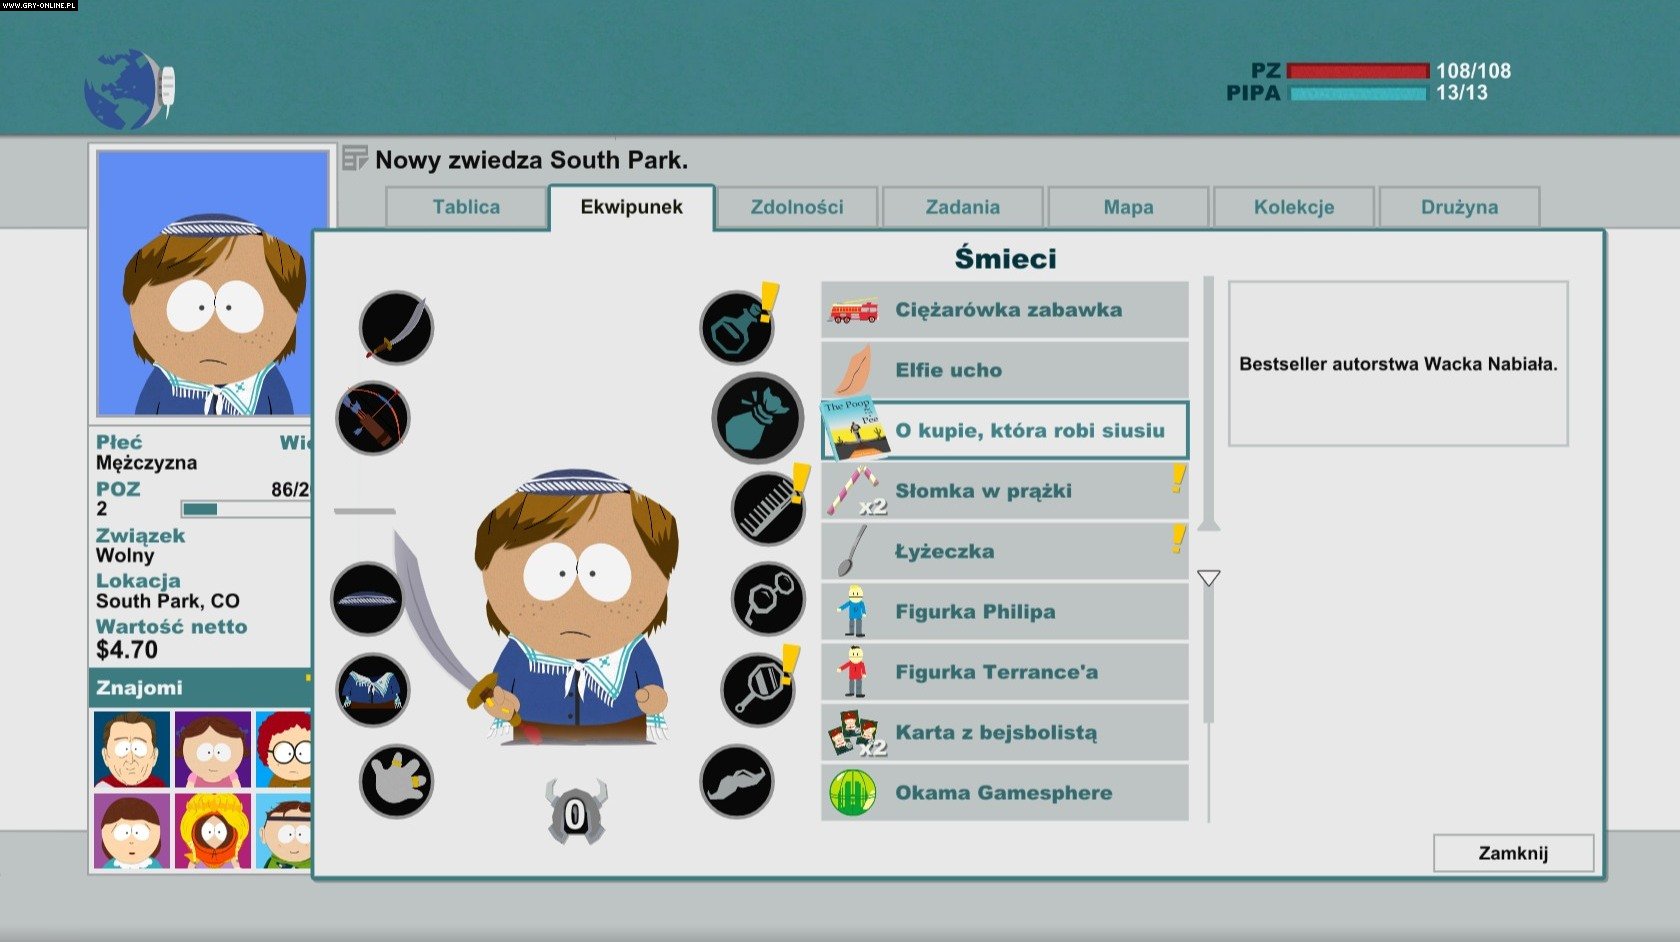This screenshot has height=942, width=1680.
Task: Open the Znajomi friends header
Action: click(200, 687)
